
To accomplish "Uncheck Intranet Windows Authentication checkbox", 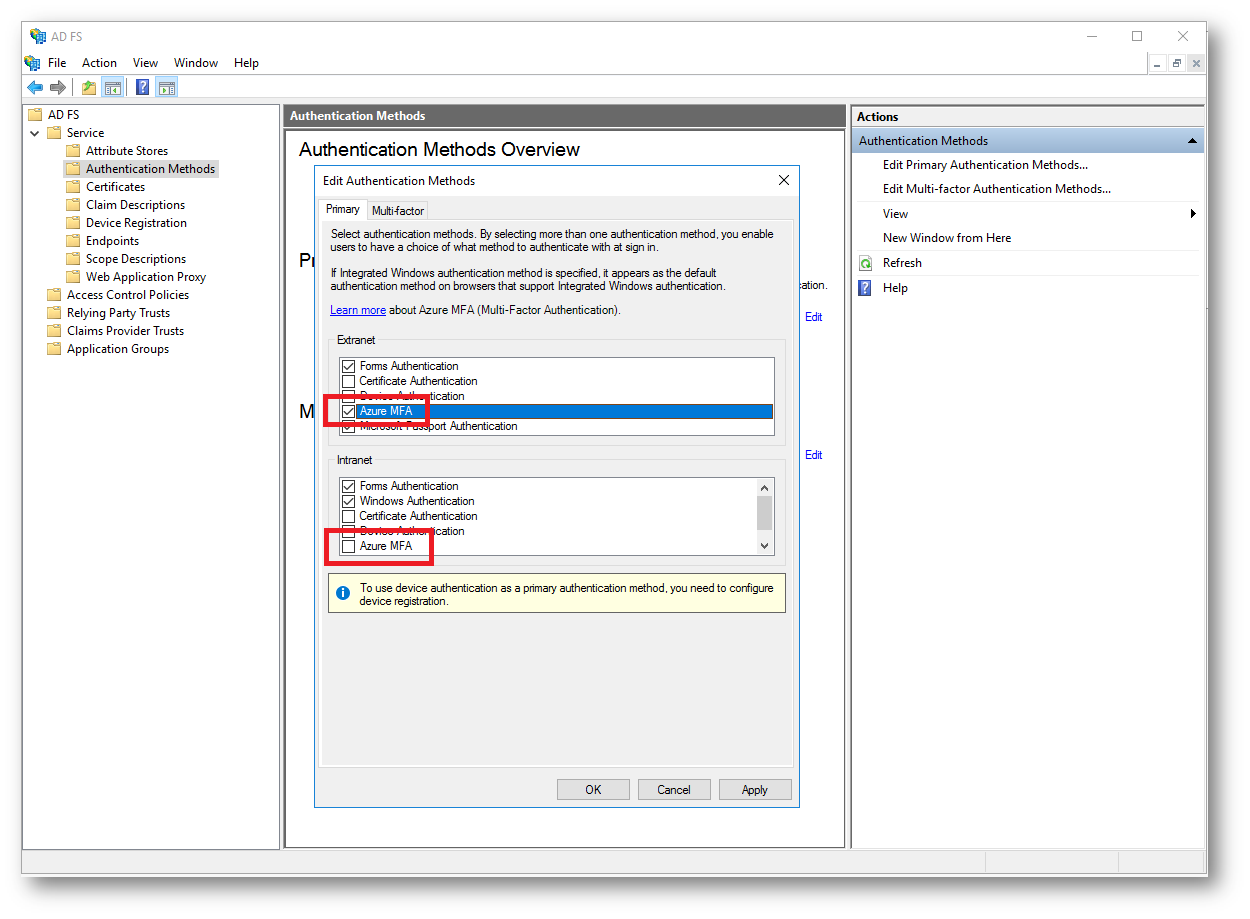I will point(348,502).
